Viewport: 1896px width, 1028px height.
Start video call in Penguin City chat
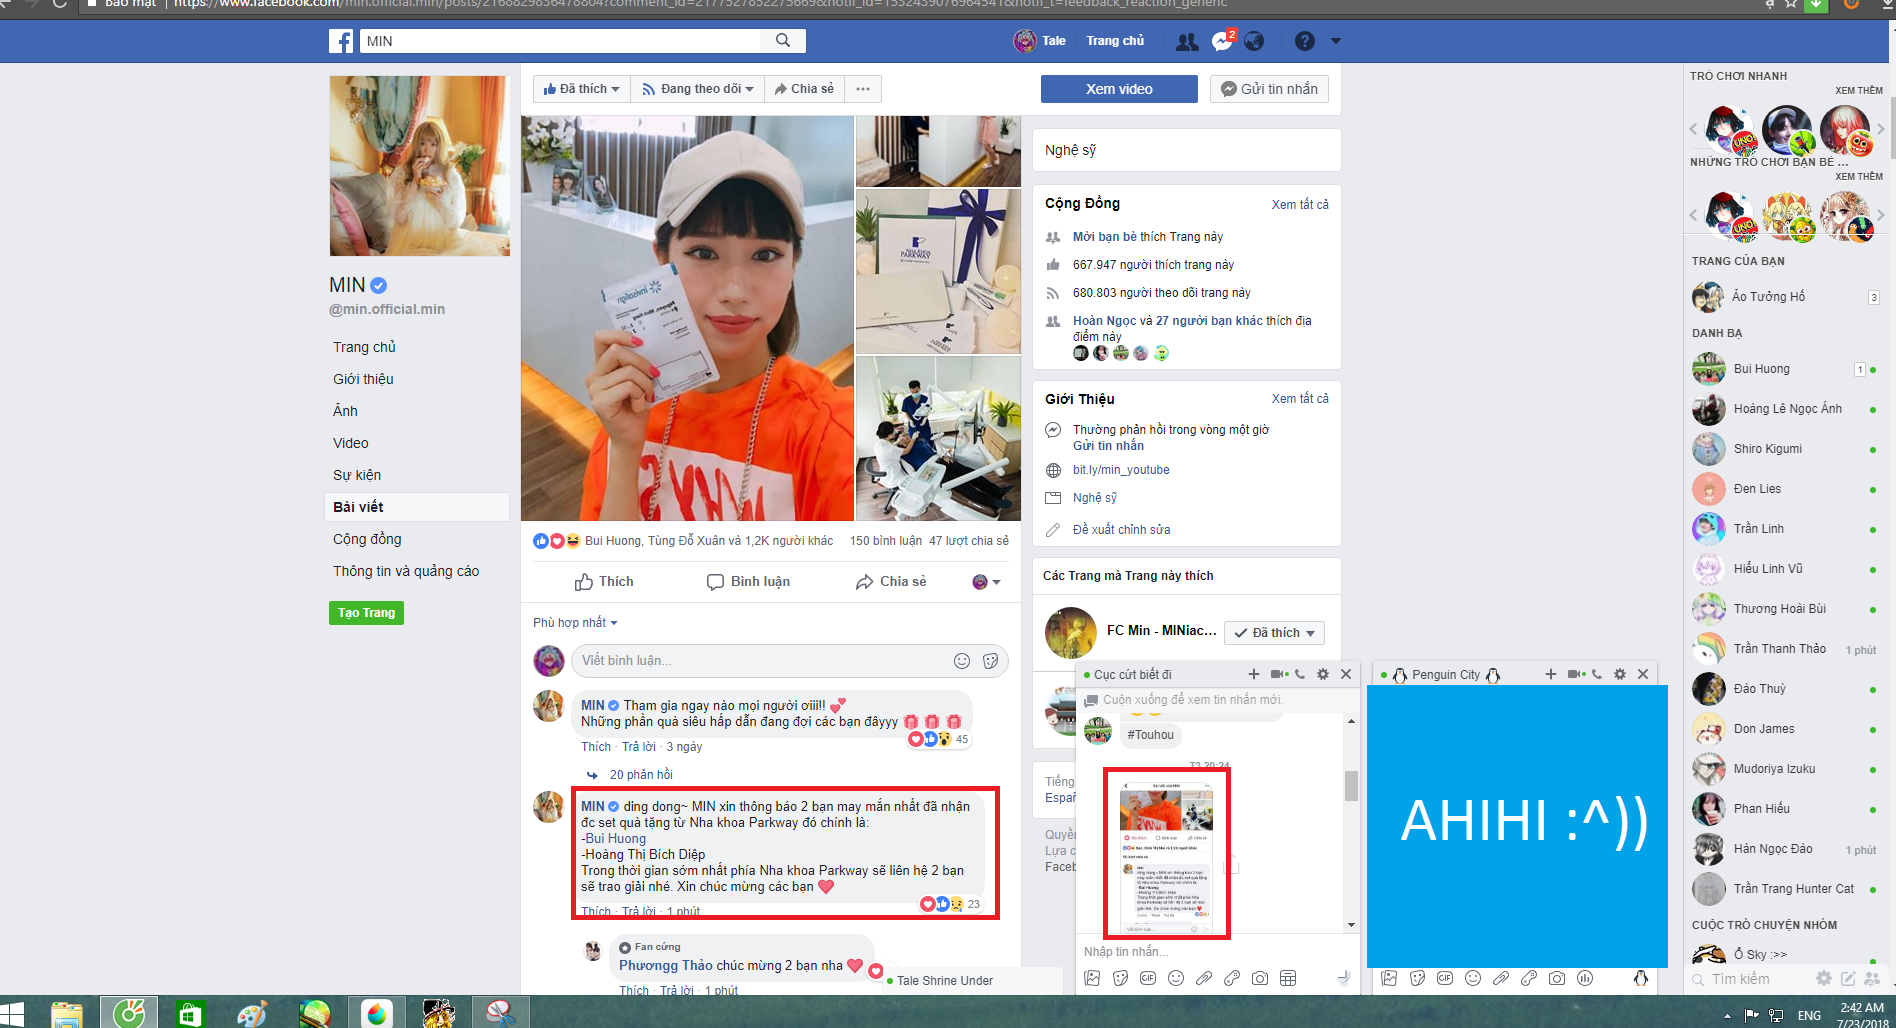1575,674
